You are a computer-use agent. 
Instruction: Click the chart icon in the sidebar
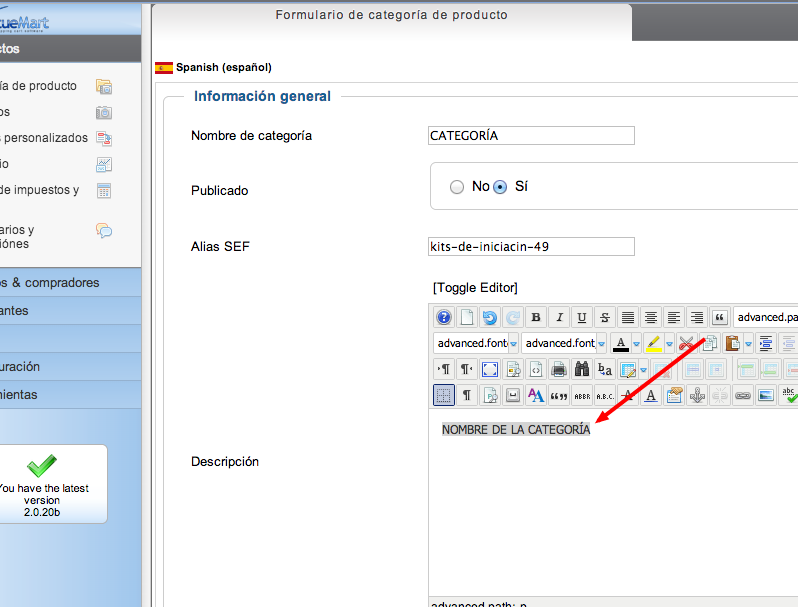tap(104, 164)
